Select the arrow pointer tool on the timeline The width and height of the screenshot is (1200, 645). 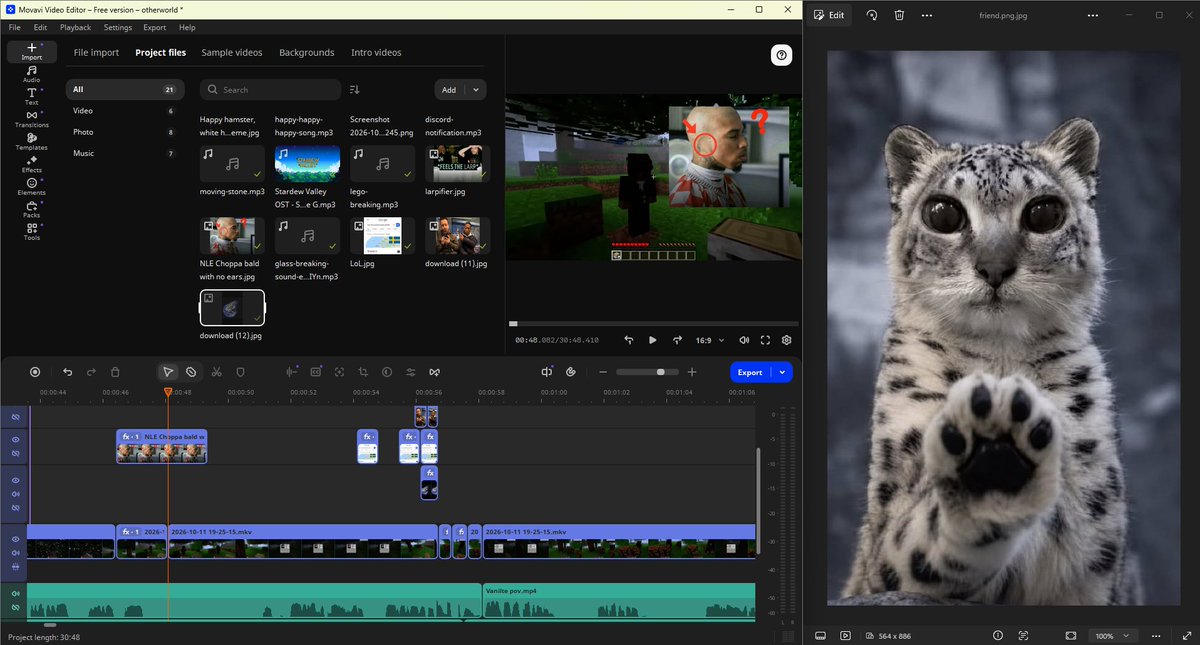[168, 372]
